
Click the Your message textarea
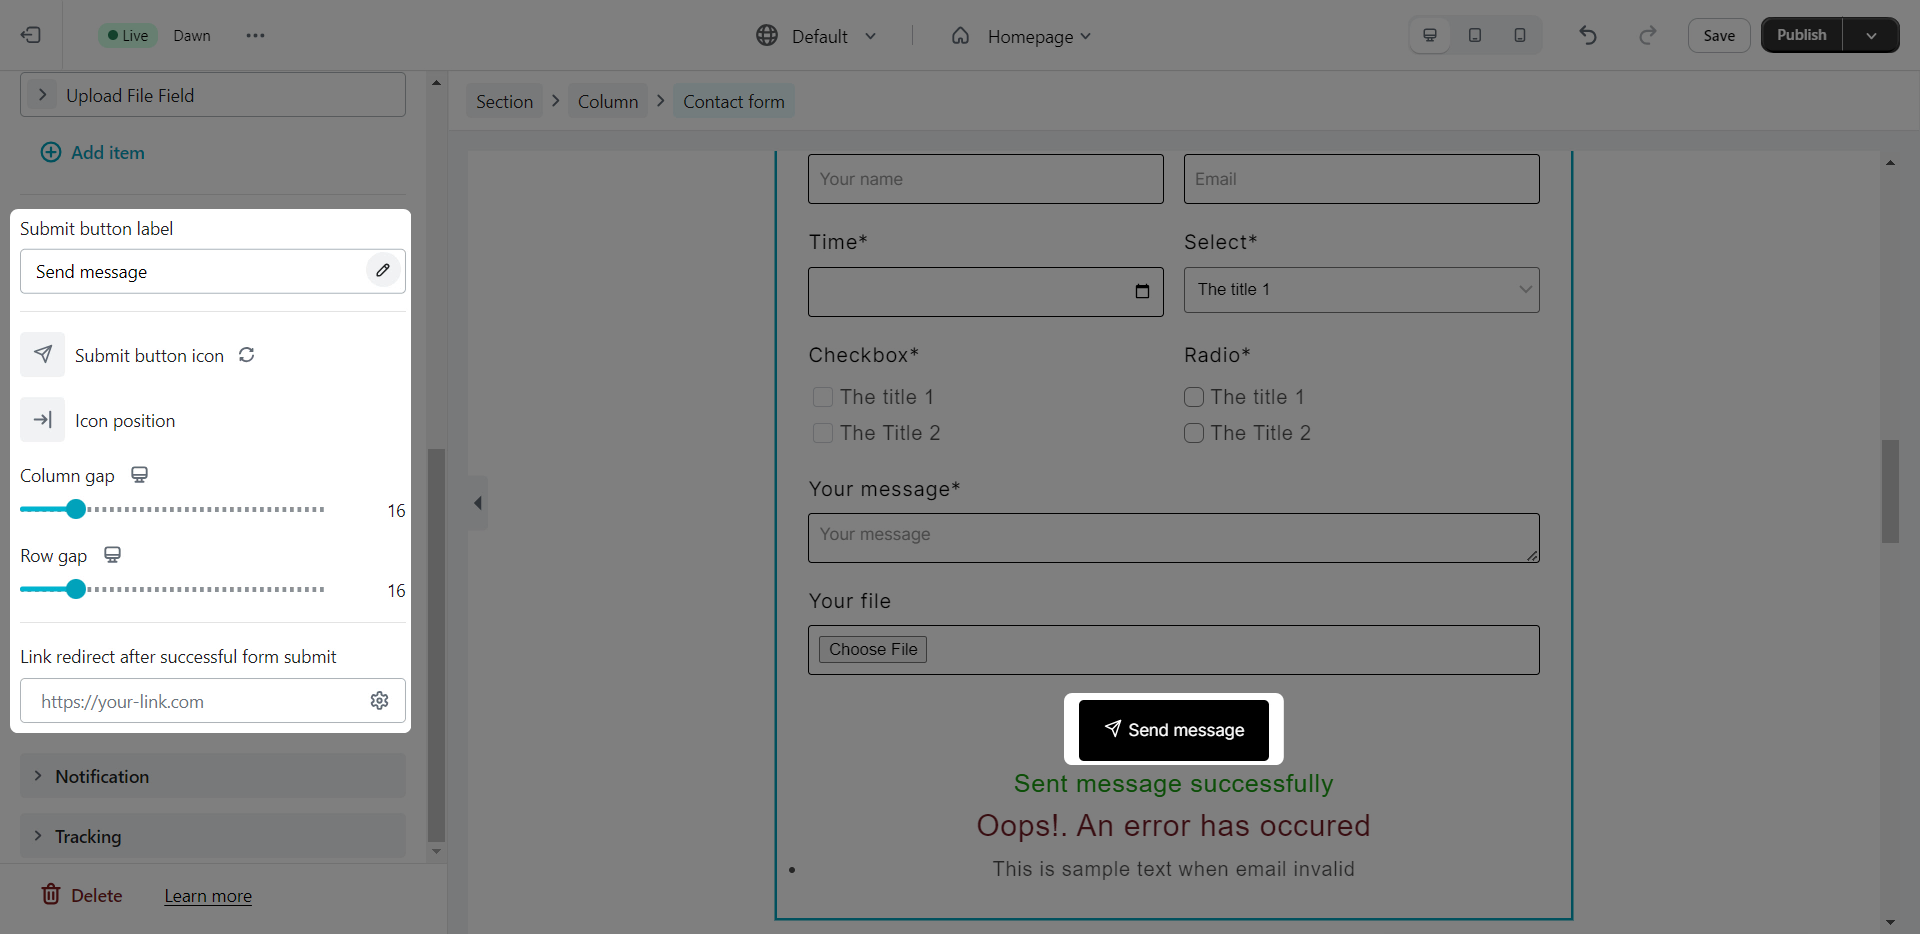tap(1174, 538)
